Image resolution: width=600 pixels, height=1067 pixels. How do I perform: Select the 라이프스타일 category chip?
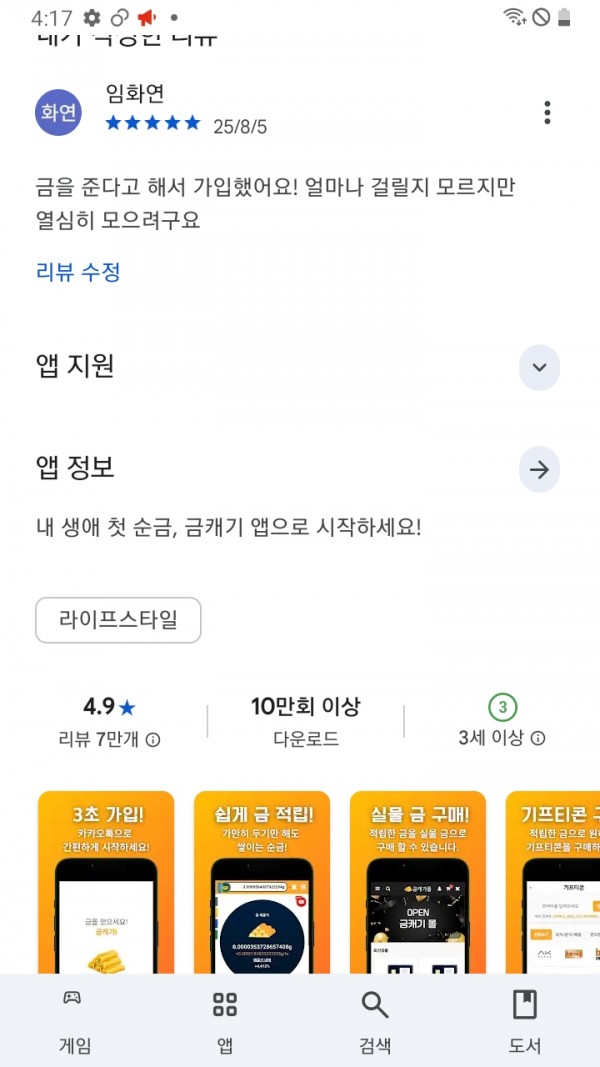coord(118,620)
